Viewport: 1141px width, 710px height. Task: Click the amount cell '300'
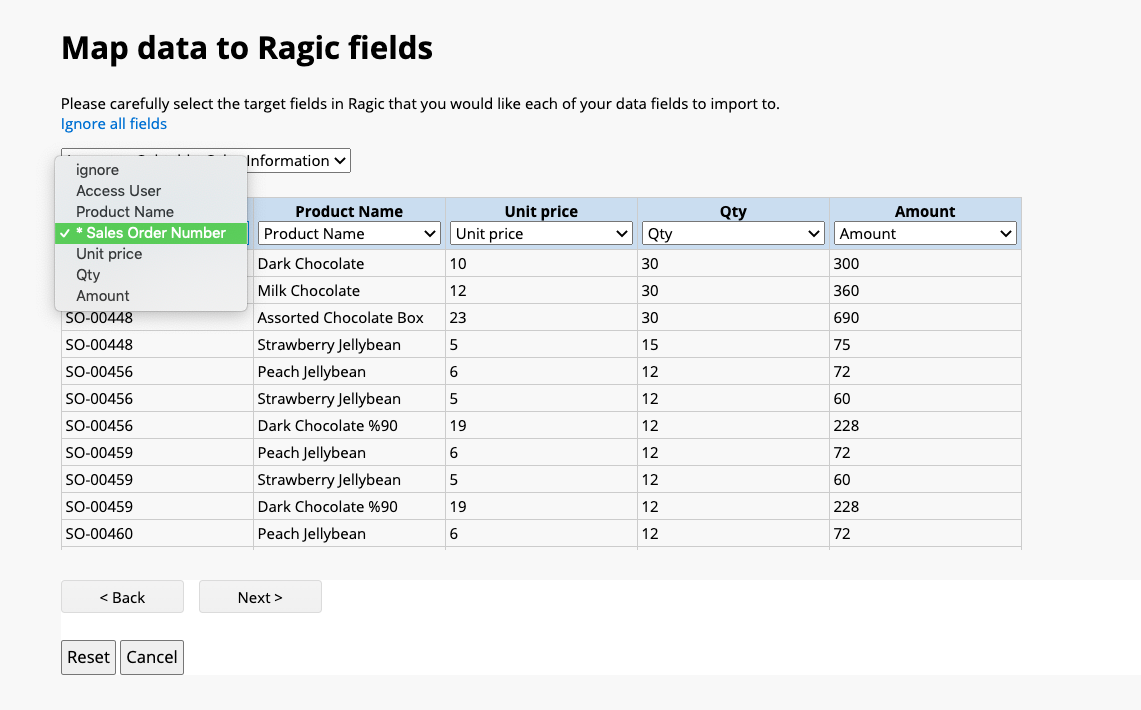(x=925, y=263)
